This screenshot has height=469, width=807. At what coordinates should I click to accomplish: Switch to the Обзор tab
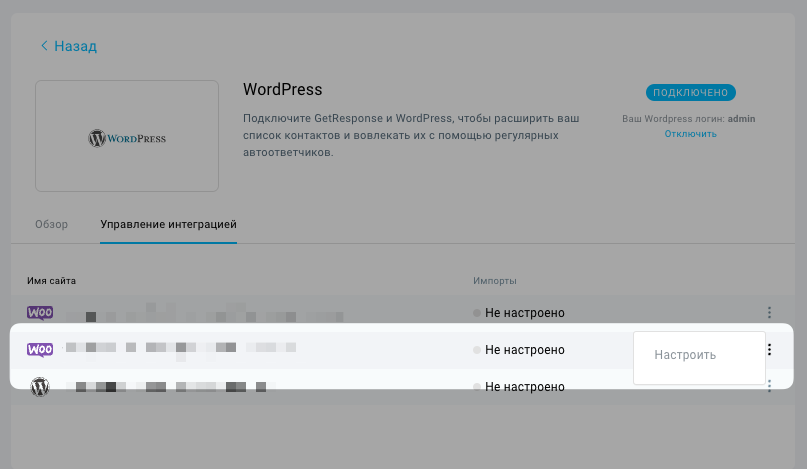51,224
